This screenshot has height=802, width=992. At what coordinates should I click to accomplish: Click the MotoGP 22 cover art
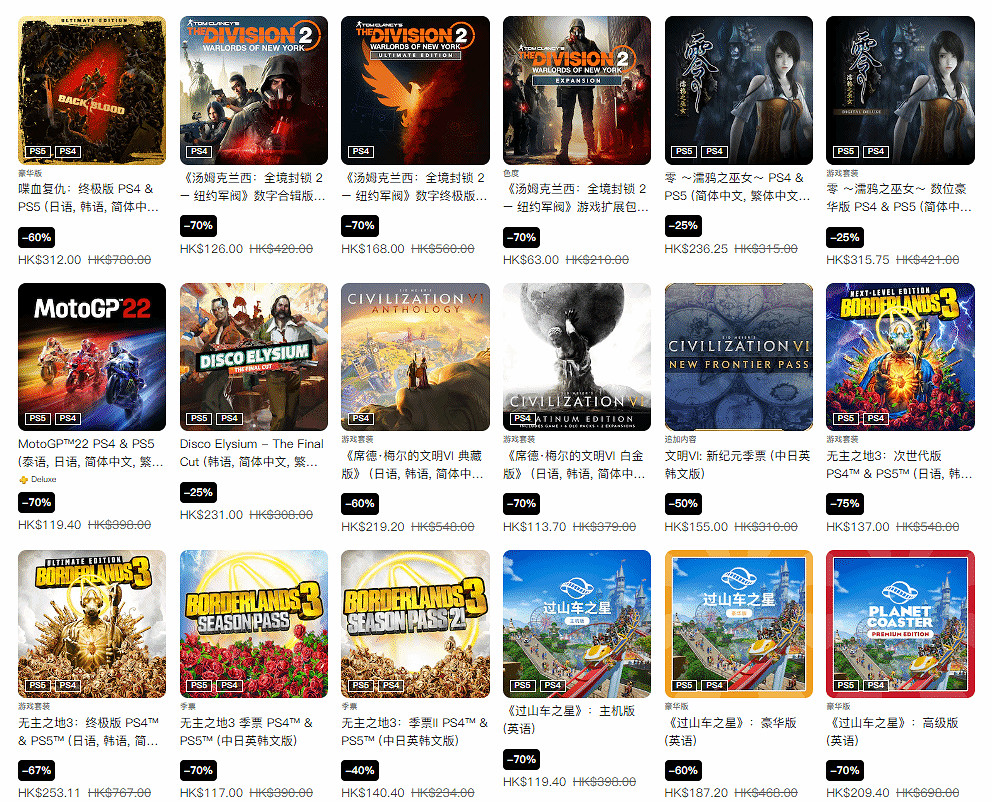(92, 357)
